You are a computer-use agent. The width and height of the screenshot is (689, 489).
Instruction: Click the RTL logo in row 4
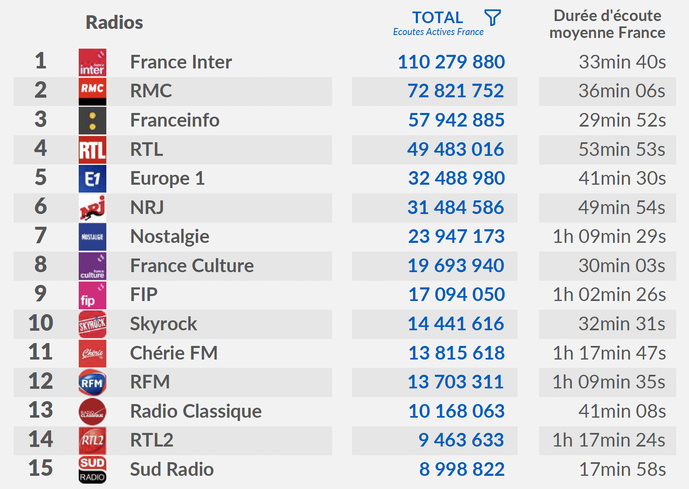pyautogui.click(x=92, y=150)
